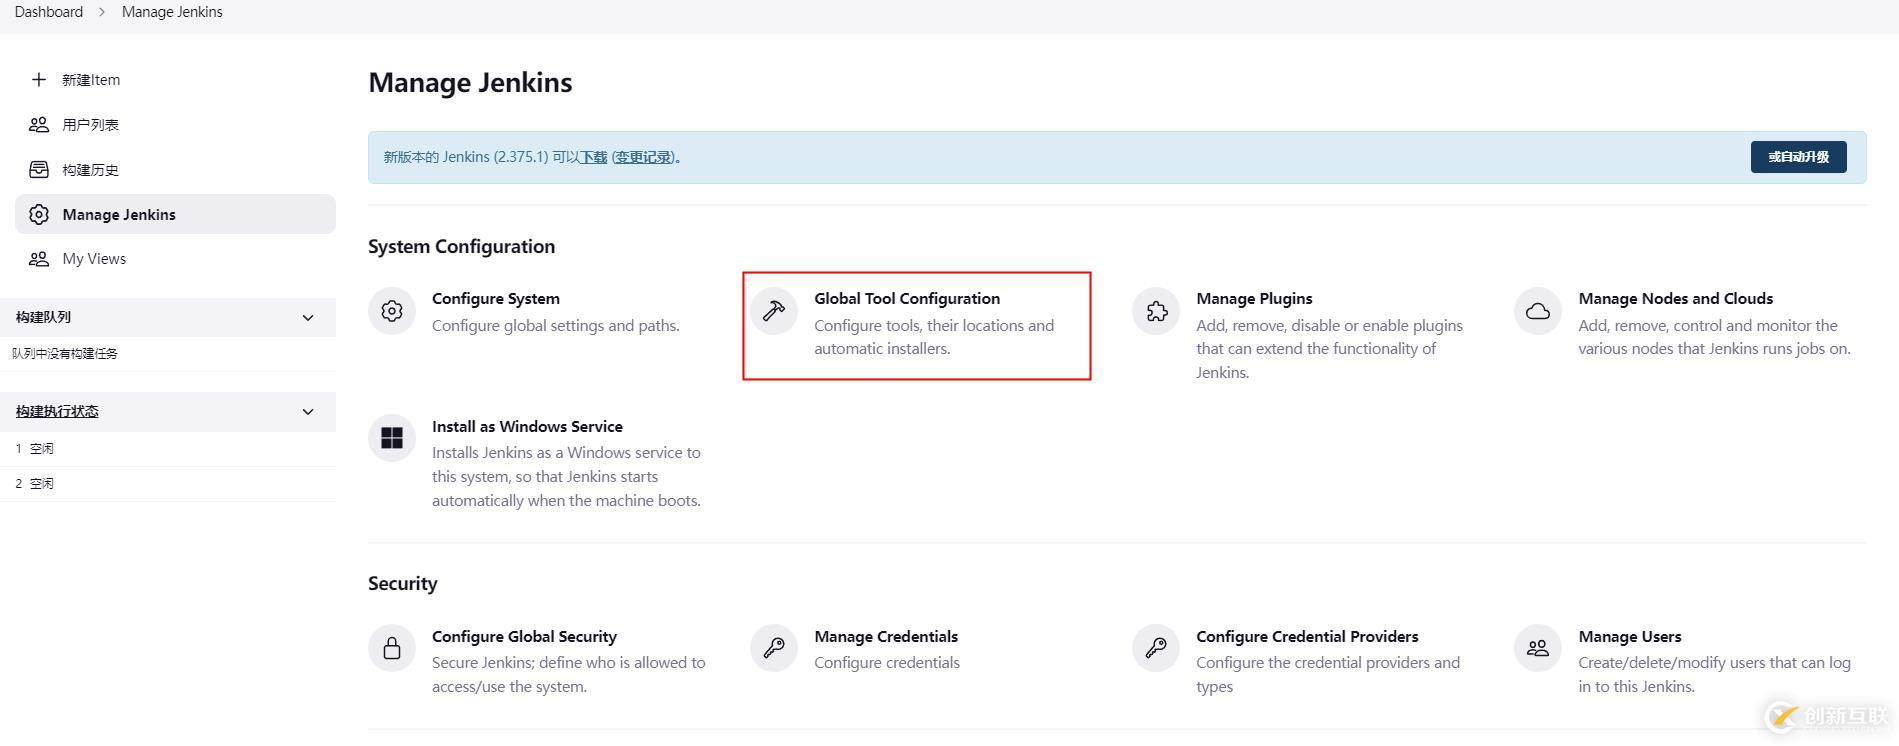Click the 或自动升级 upgrade button
The height and width of the screenshot is (746, 1899).
1798,157
